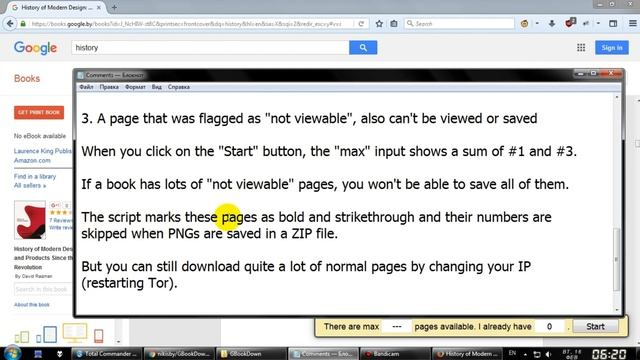Click the already have pages input
Viewport: 640px width, 360px height.
[549, 327]
